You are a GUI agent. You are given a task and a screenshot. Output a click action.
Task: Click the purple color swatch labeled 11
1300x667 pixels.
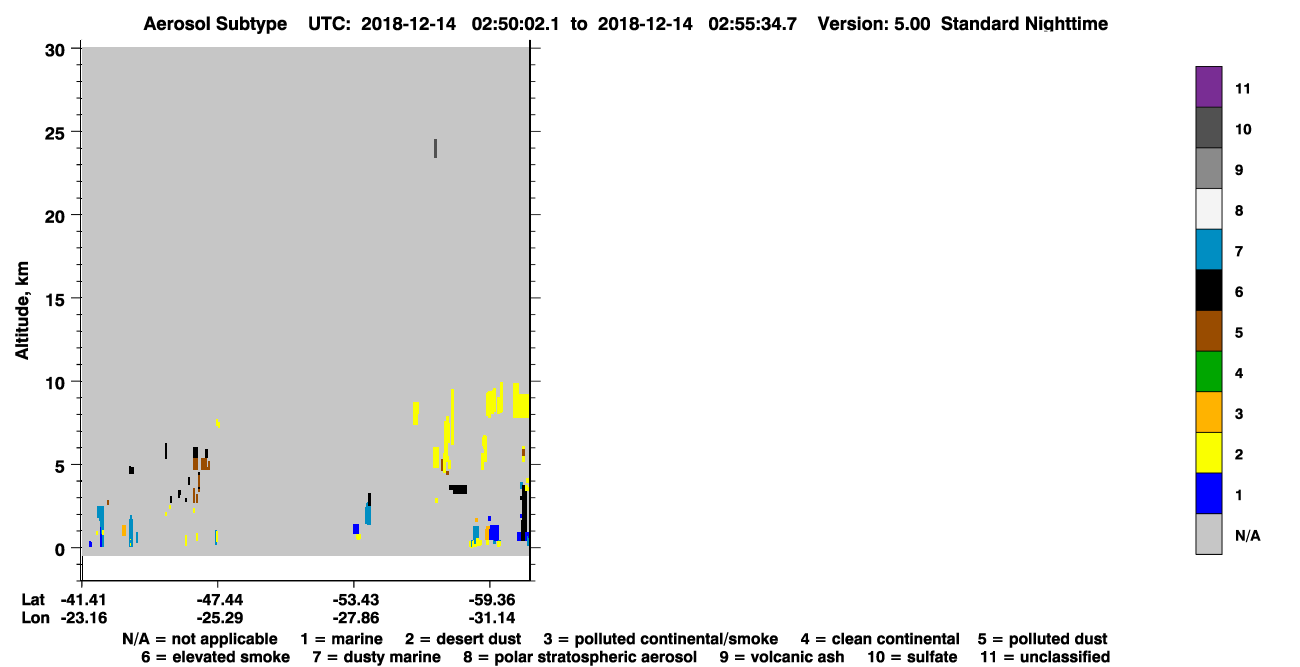click(1209, 87)
